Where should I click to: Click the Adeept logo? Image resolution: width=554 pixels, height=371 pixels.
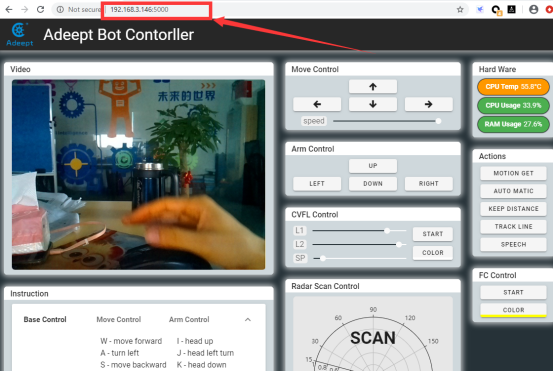coord(20,34)
